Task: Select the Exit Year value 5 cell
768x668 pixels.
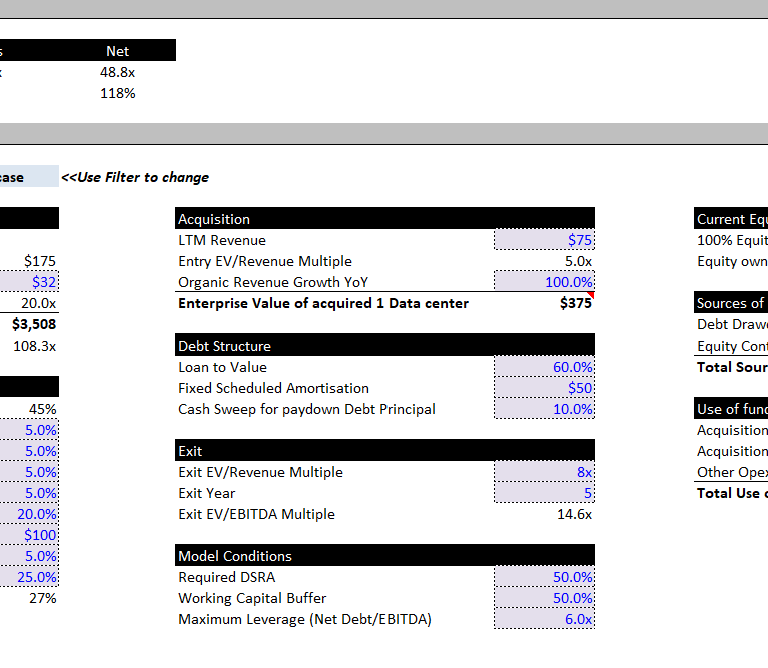Action: (544, 493)
